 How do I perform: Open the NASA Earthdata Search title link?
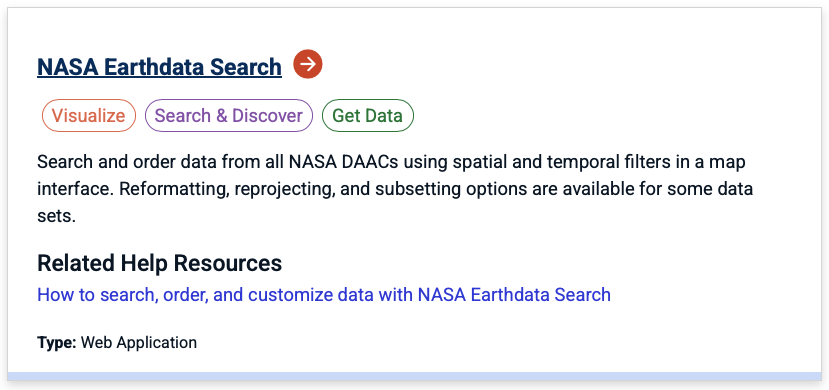click(x=159, y=67)
